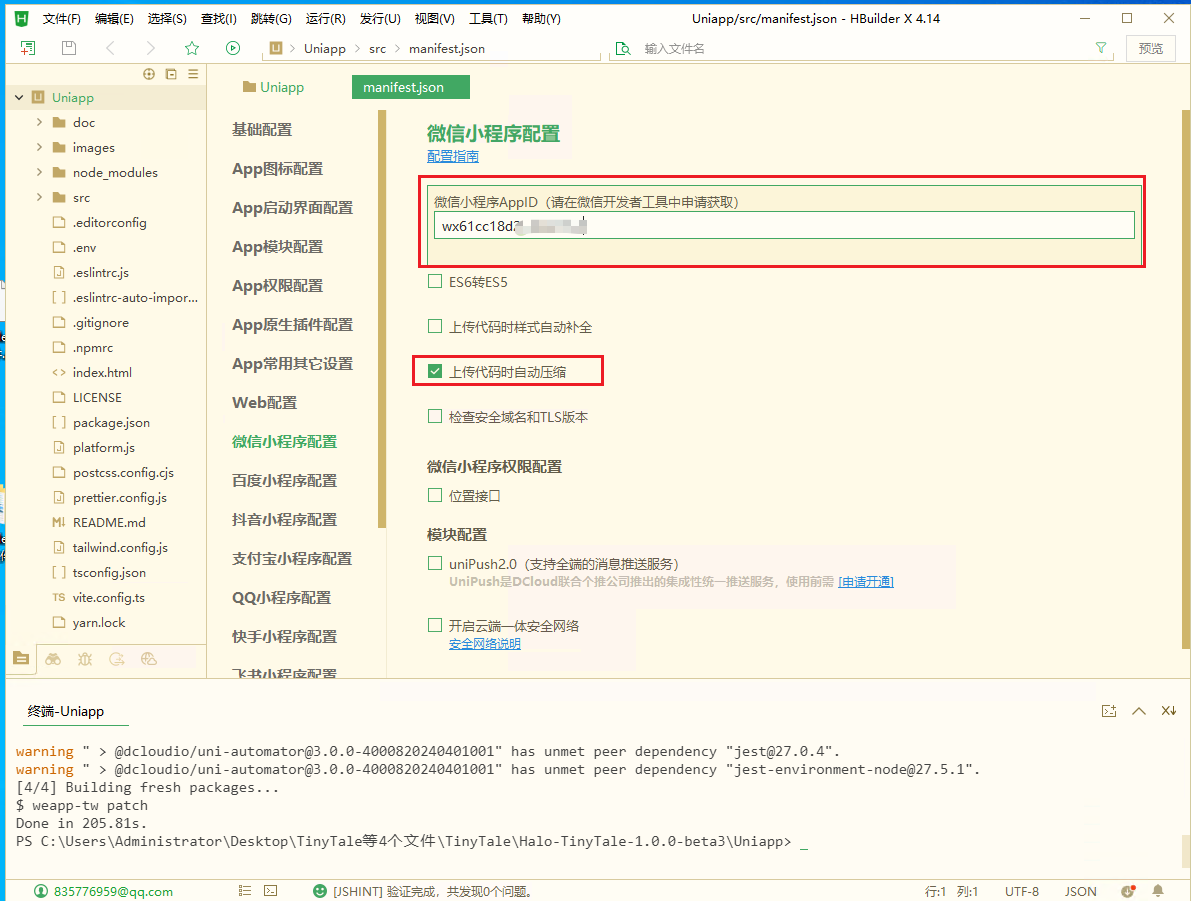Click the smiley face JSHINT status icon
1191x901 pixels.
click(x=320, y=891)
